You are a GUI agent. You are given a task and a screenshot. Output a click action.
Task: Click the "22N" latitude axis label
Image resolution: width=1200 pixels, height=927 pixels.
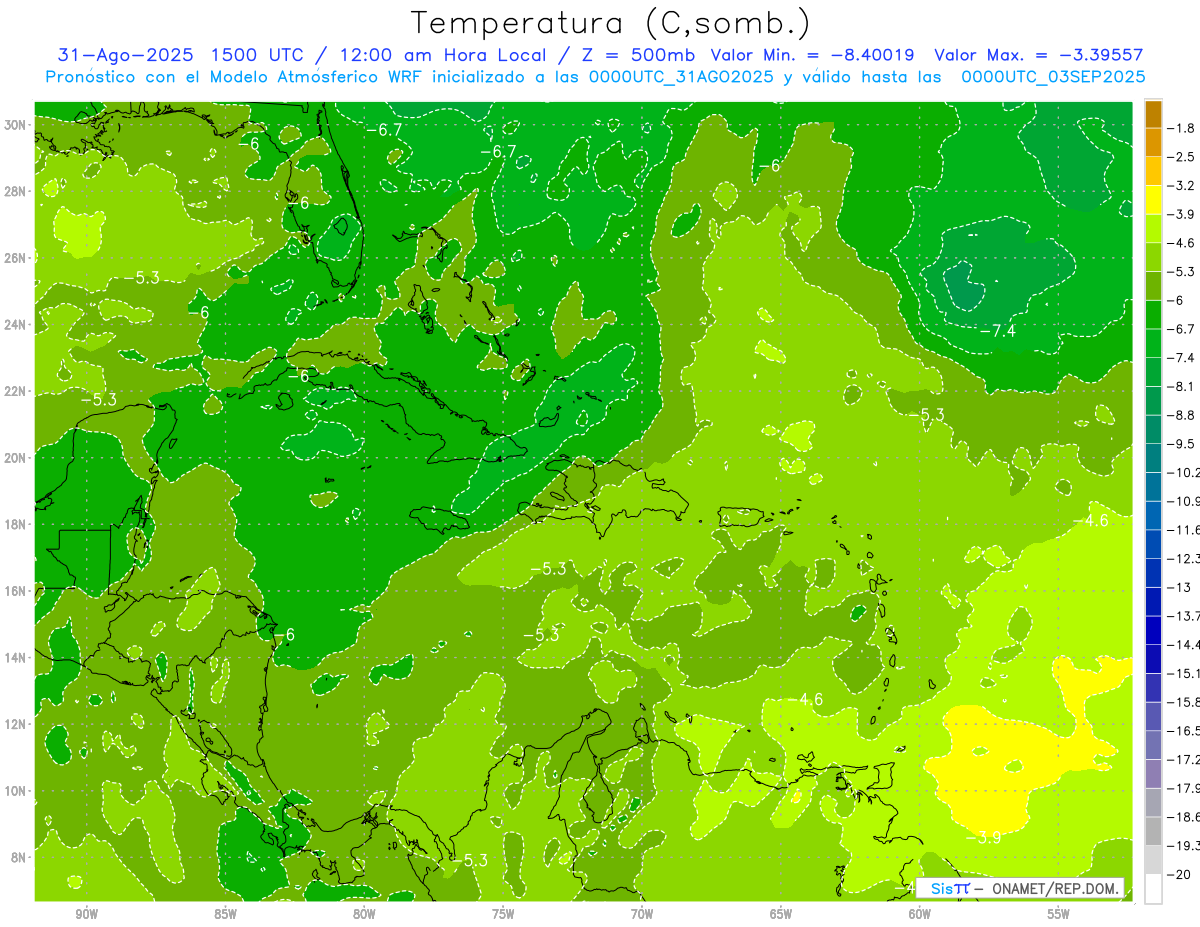pyautogui.click(x=17, y=391)
